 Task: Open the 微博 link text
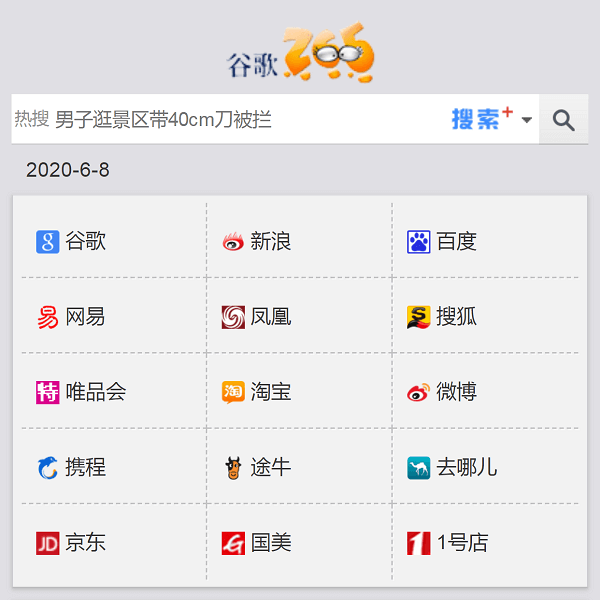(x=457, y=392)
